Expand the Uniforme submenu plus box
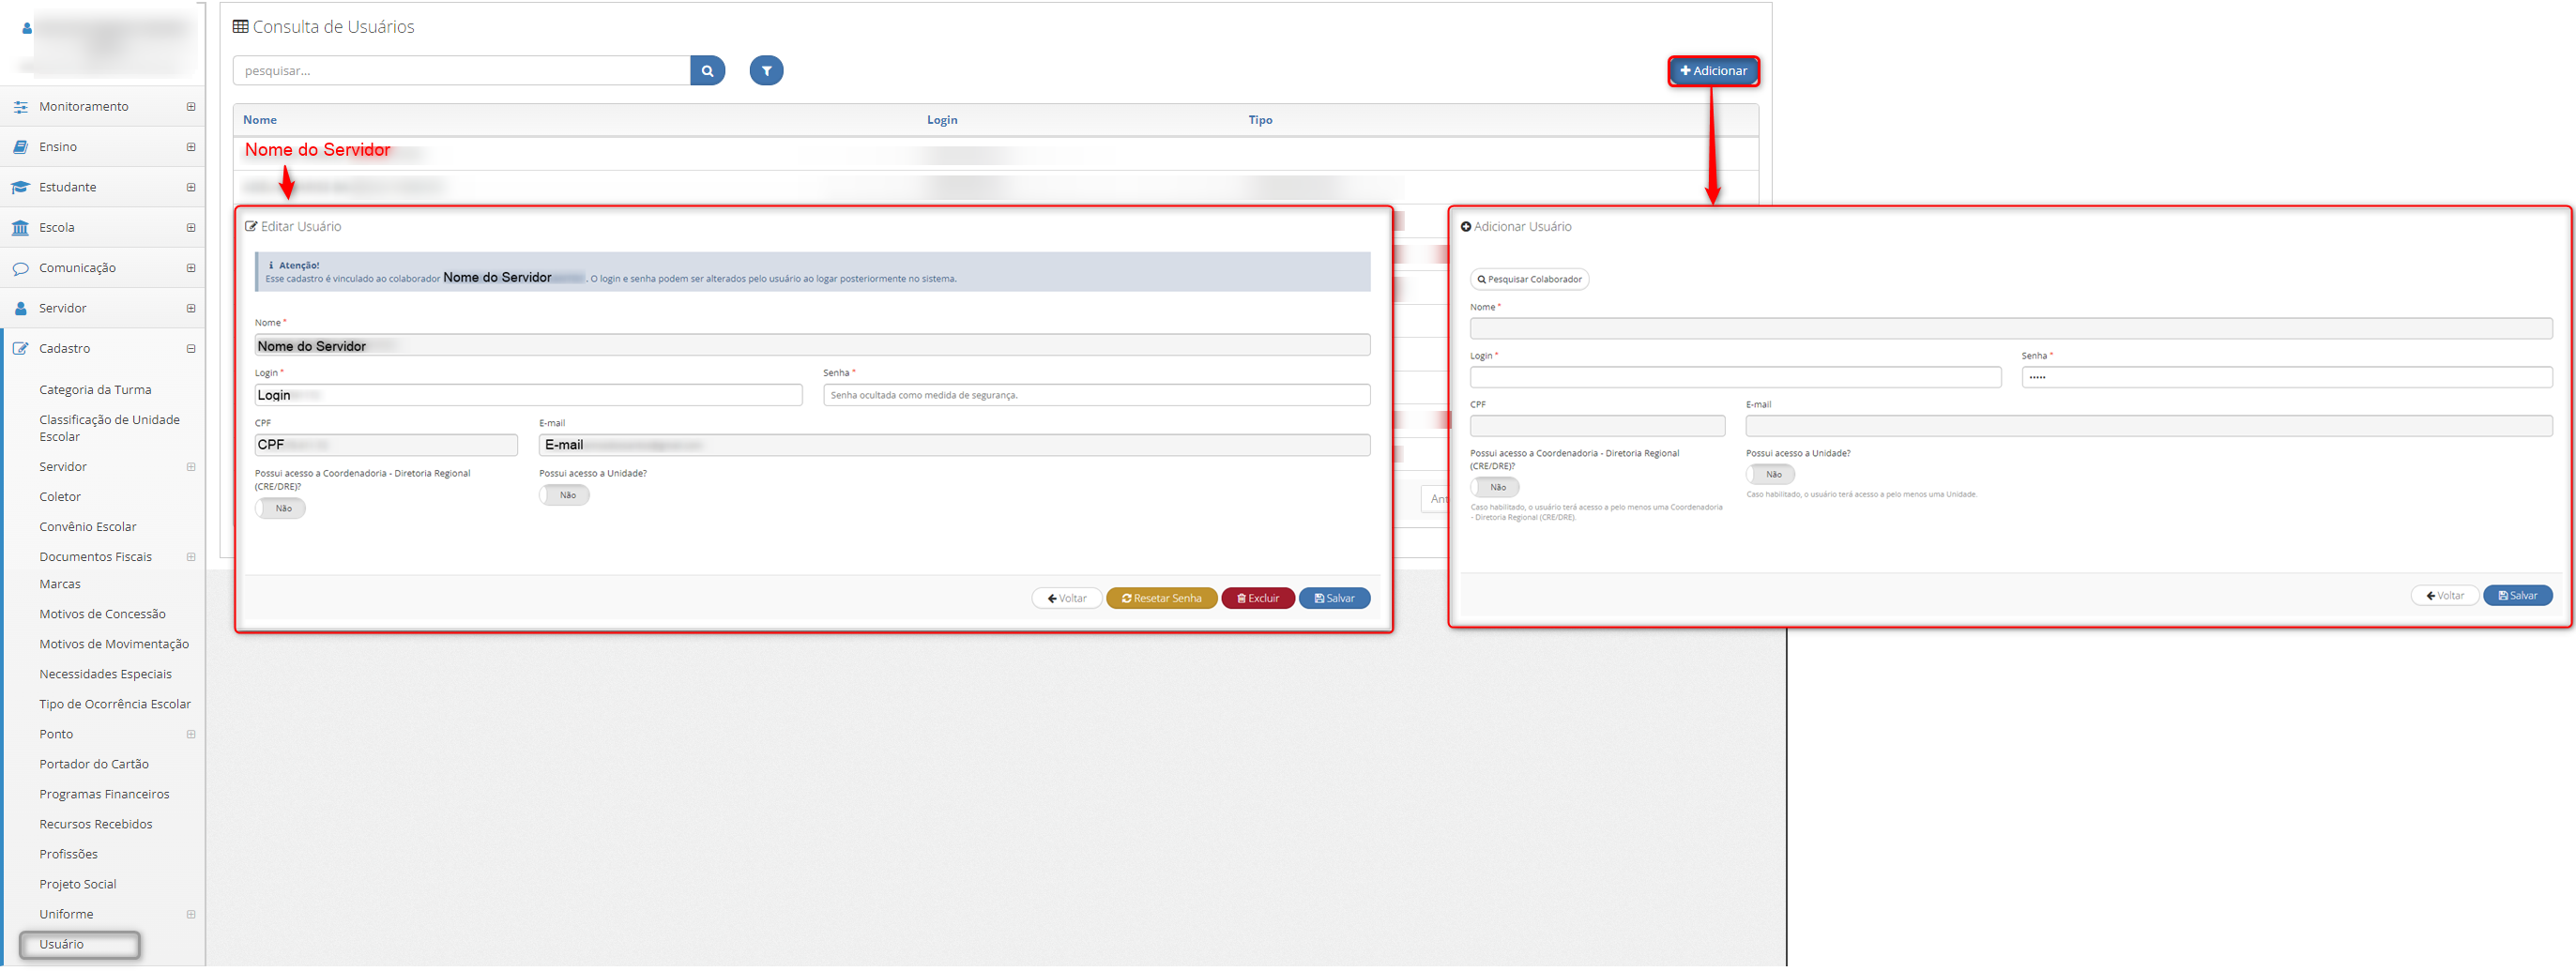This screenshot has height=971, width=2576. (191, 915)
